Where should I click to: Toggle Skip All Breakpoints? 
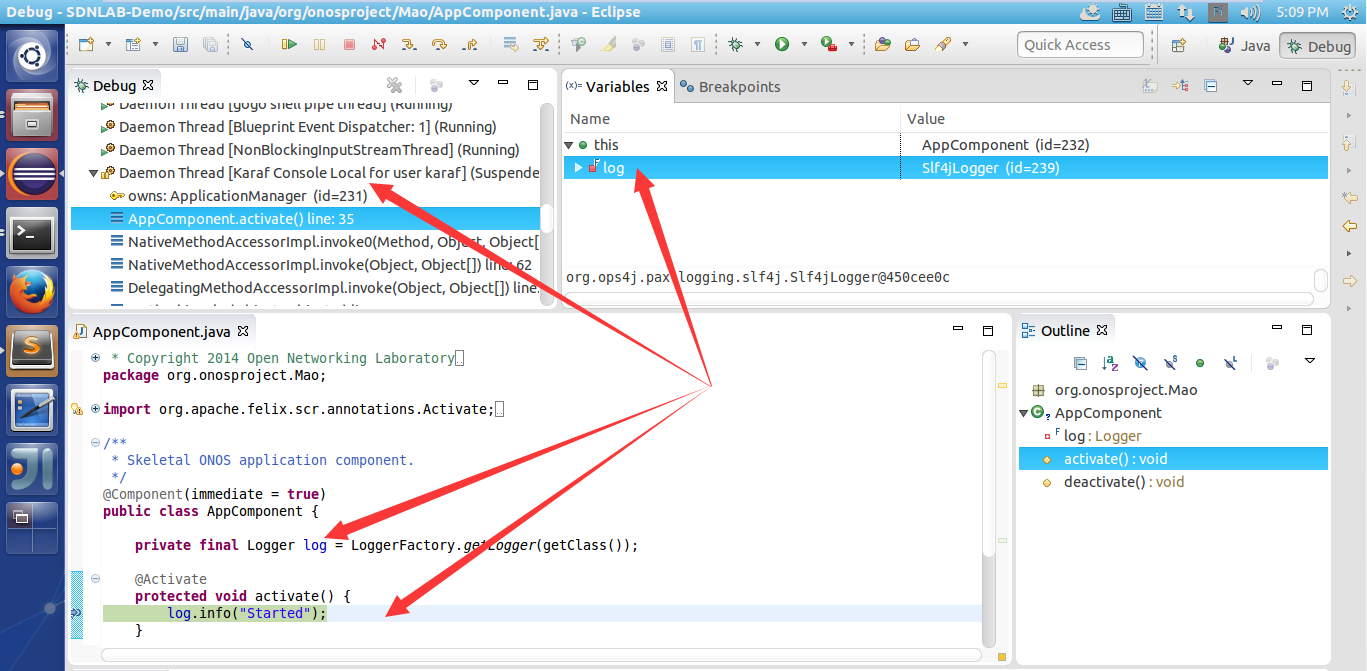(x=247, y=45)
